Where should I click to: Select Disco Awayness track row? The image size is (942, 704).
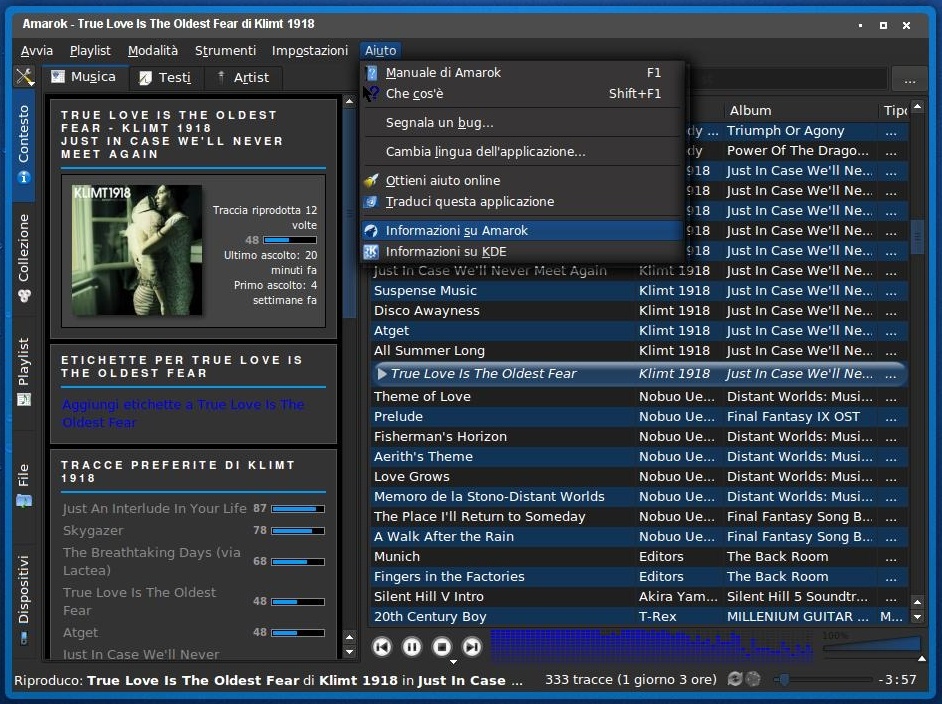click(639, 311)
